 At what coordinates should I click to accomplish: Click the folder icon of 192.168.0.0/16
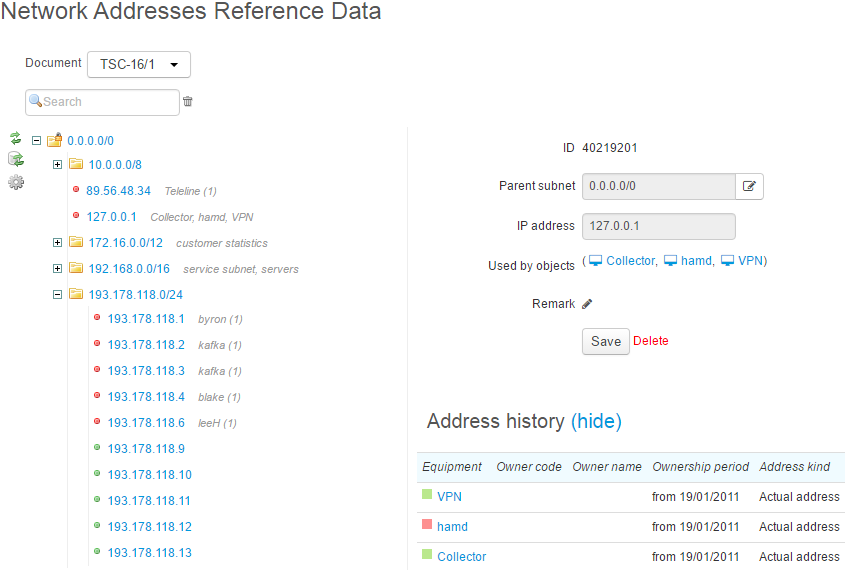pos(76,268)
